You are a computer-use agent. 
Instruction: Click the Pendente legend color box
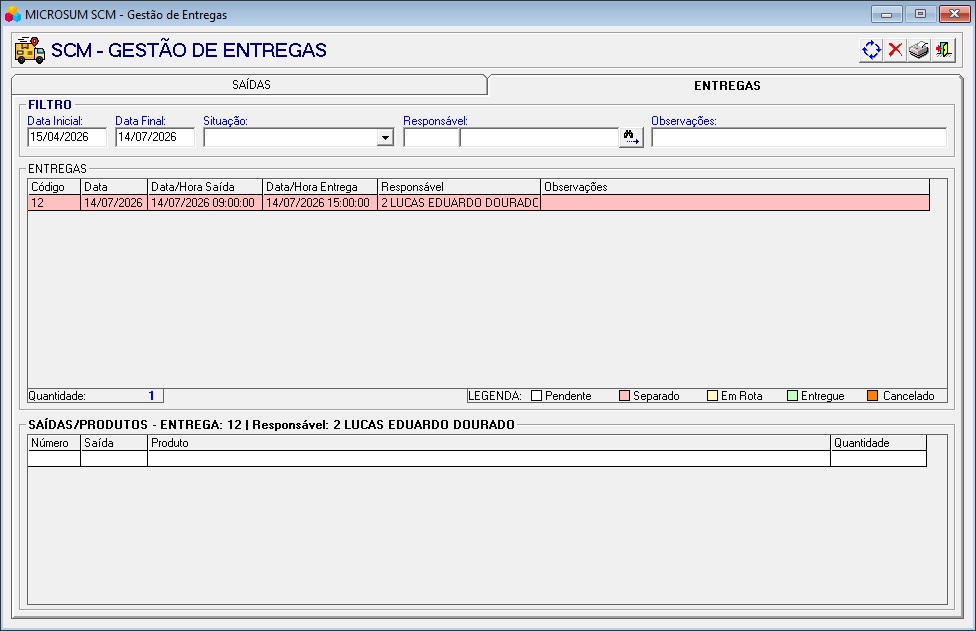(537, 396)
